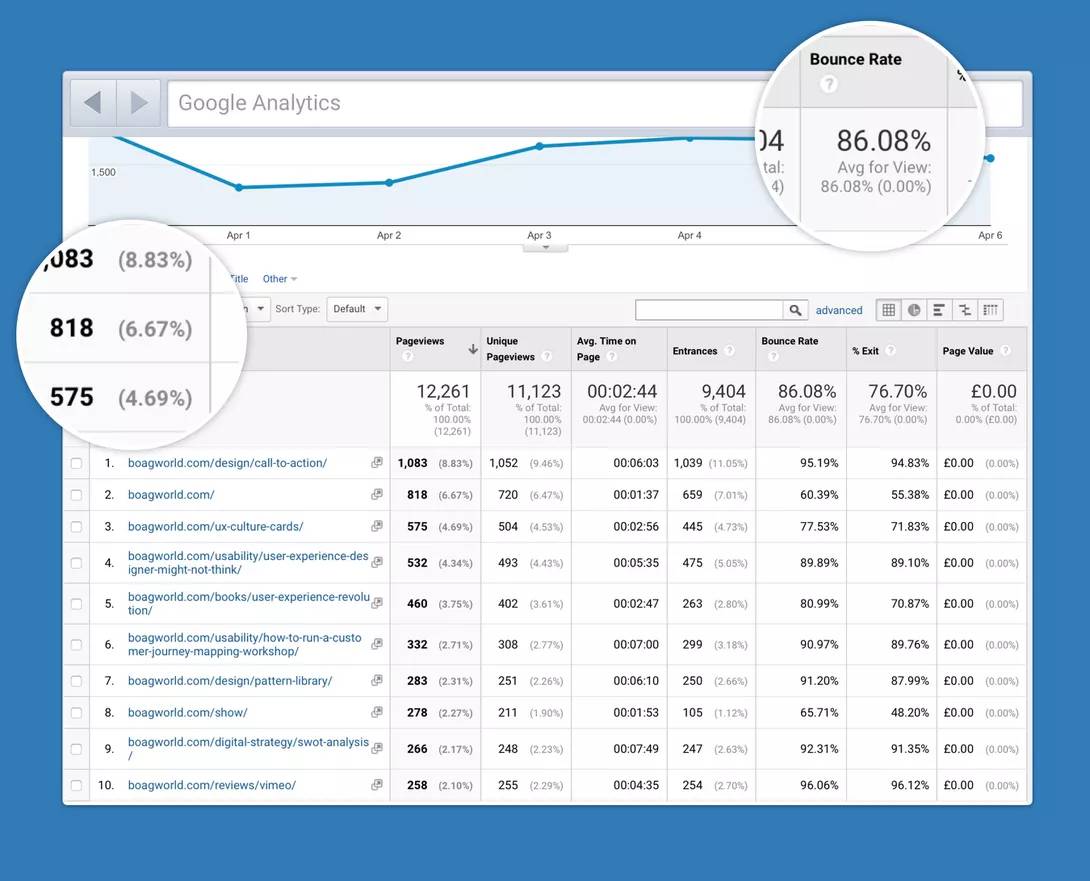Image resolution: width=1090 pixels, height=881 pixels.
Task: Select the checkbox for boagworld.com/reviews/vimeo/
Action: tap(77, 786)
